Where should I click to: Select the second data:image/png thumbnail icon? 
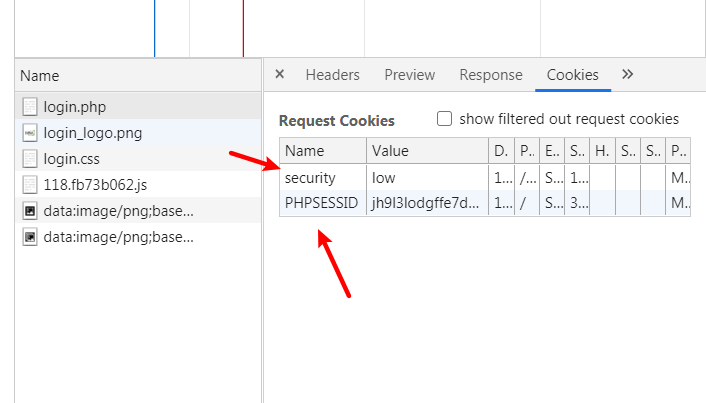(30, 237)
